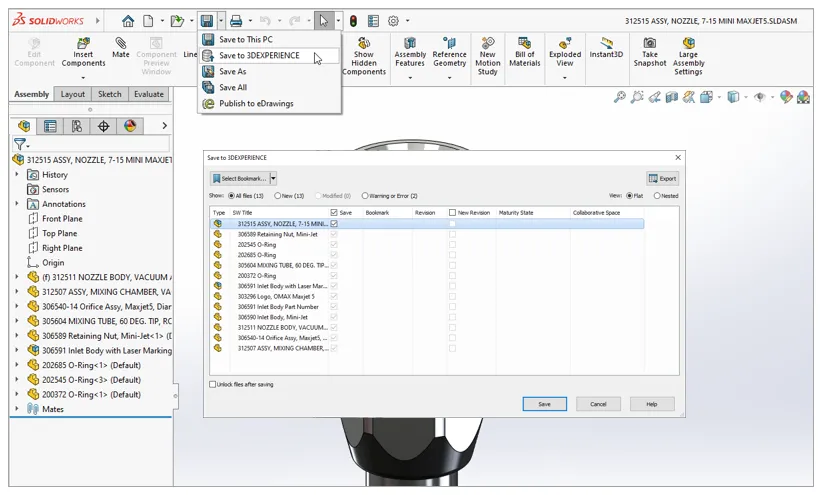Click the Mate paperclip tool
Screen dimensions: 826x495
coord(121,47)
